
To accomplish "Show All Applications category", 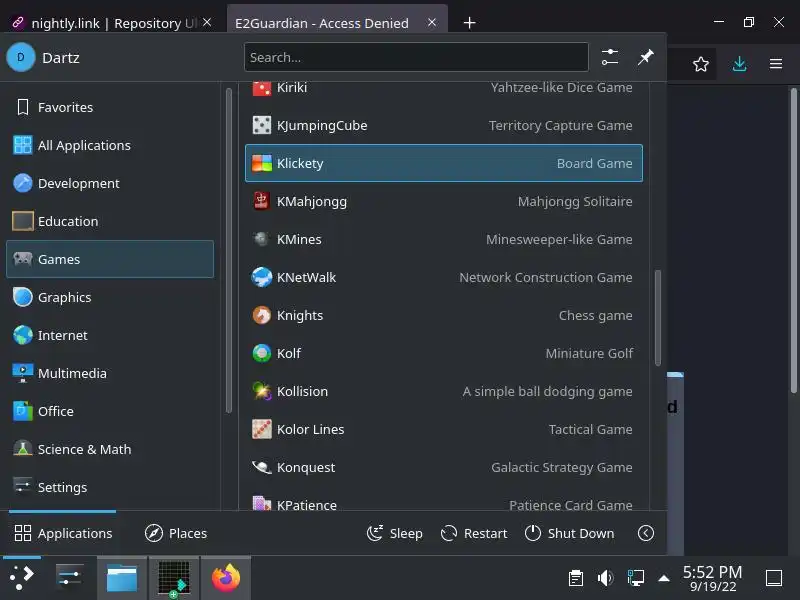I will tap(110, 145).
